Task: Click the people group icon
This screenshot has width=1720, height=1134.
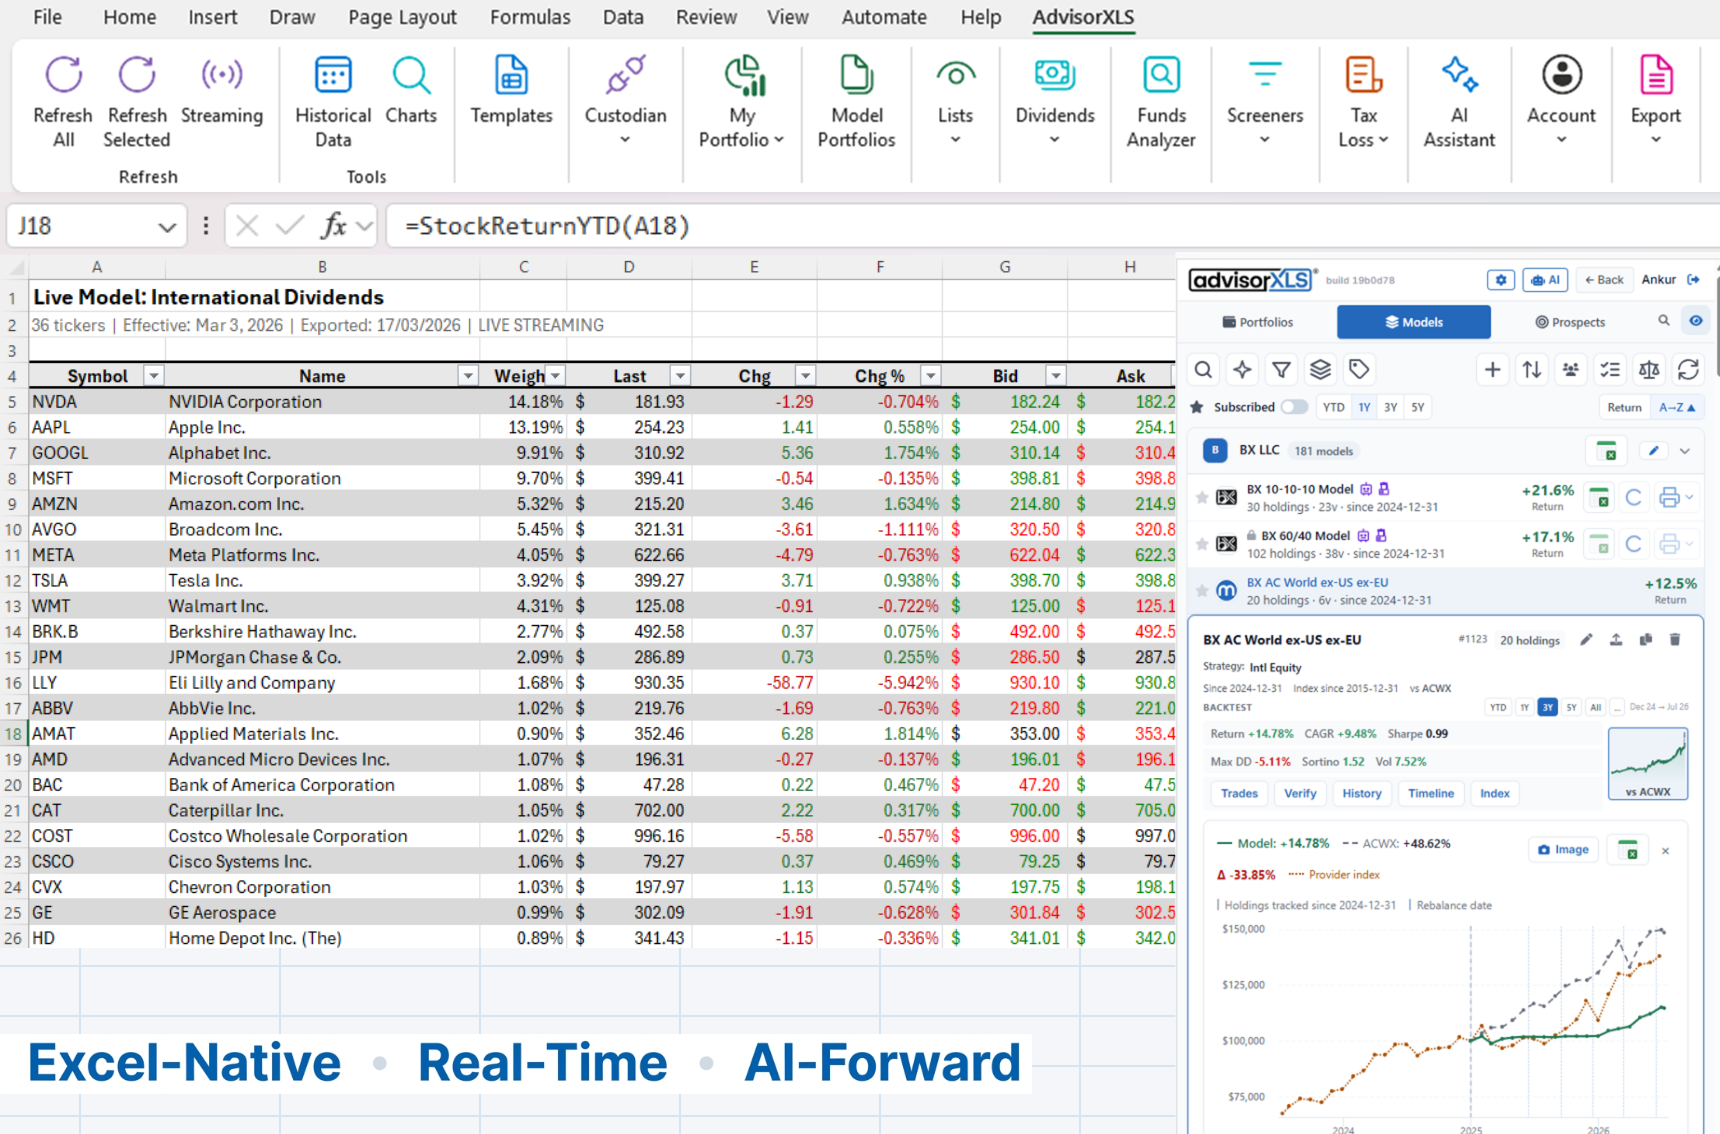Action: [1571, 370]
